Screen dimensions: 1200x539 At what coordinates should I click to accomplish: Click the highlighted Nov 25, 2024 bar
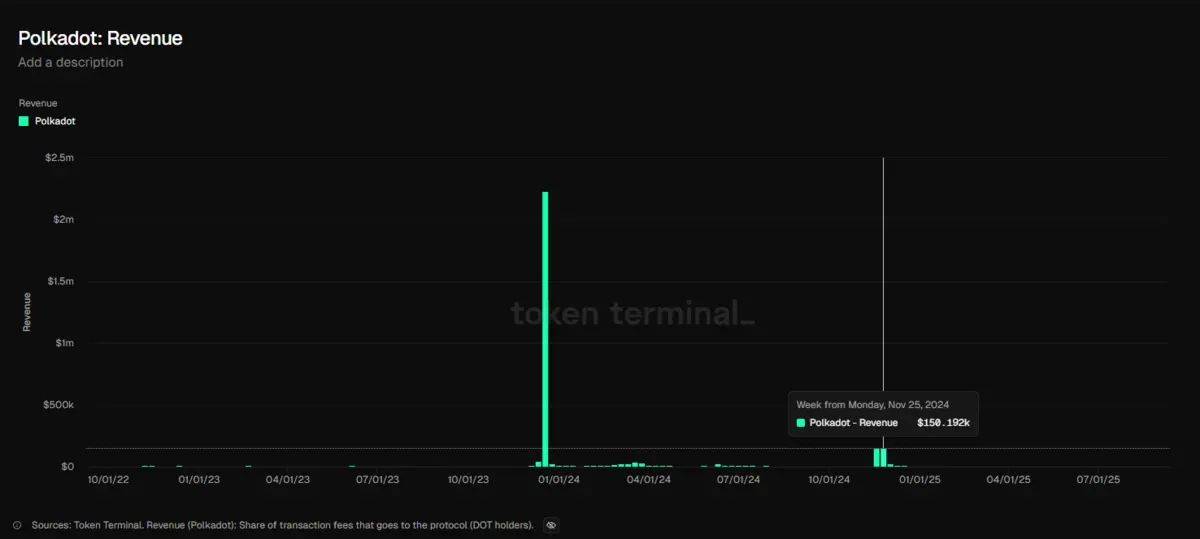883,457
